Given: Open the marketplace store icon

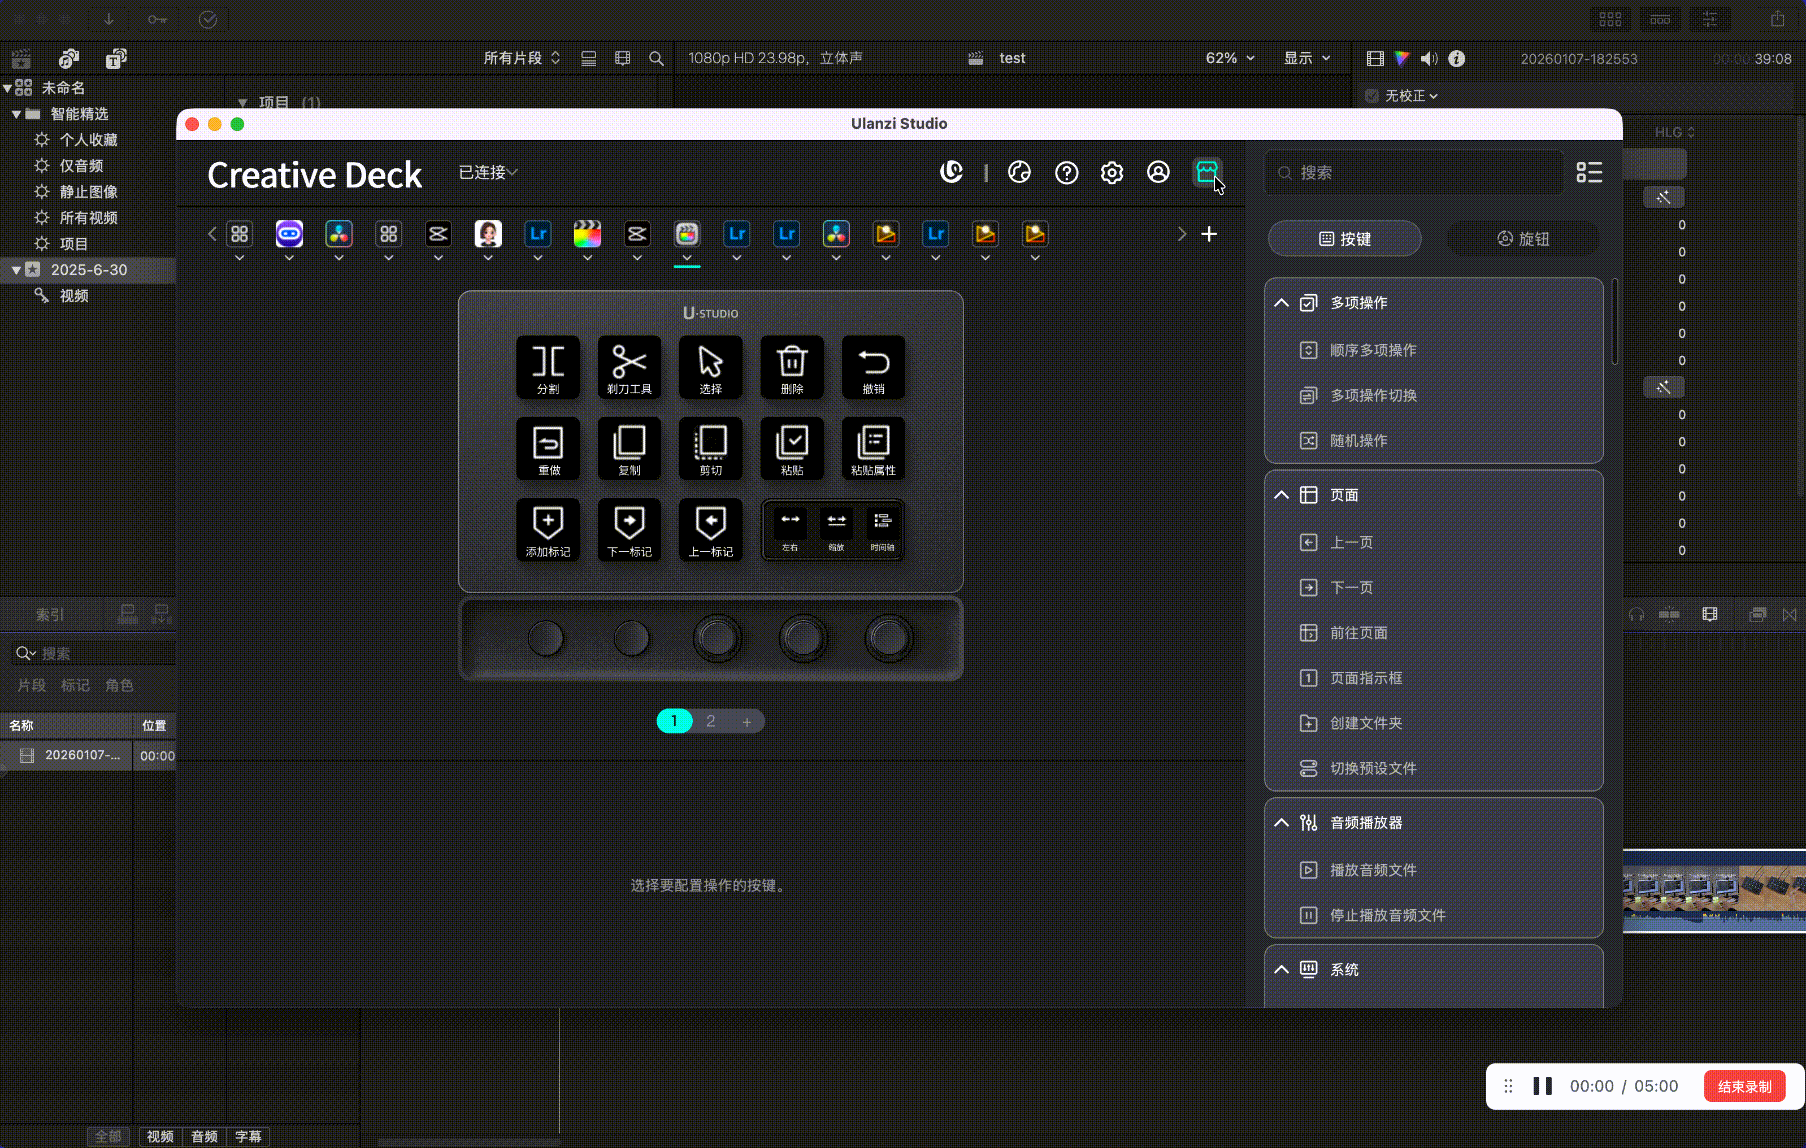Looking at the screenshot, I should point(1207,172).
